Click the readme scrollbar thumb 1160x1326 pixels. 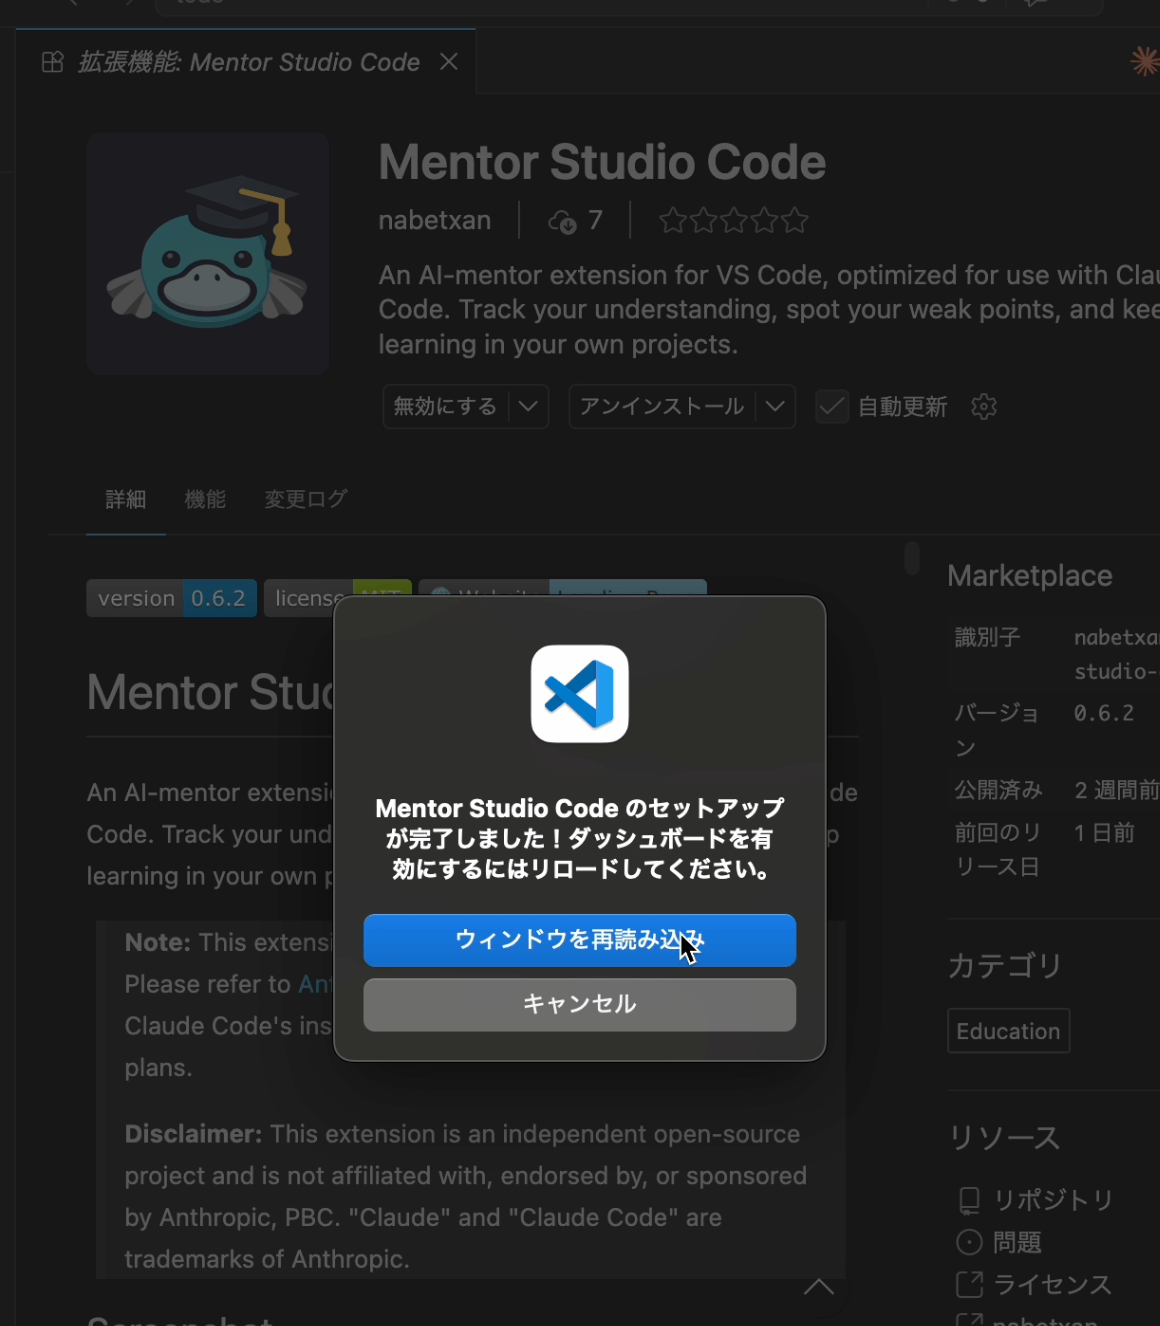coord(912,558)
